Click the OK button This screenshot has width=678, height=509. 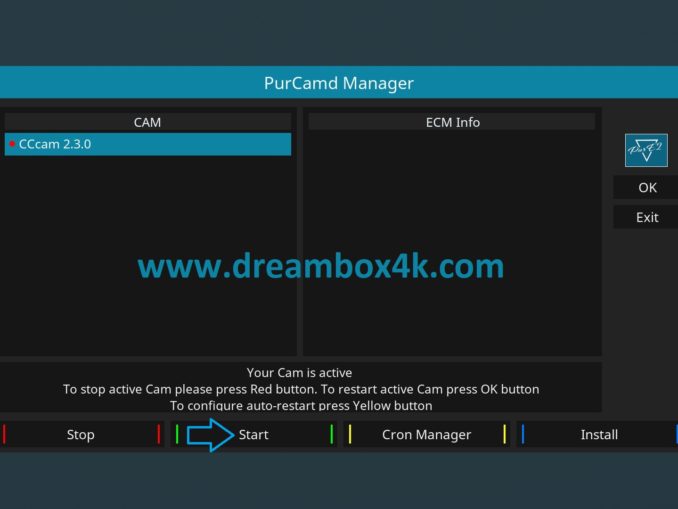coord(647,188)
